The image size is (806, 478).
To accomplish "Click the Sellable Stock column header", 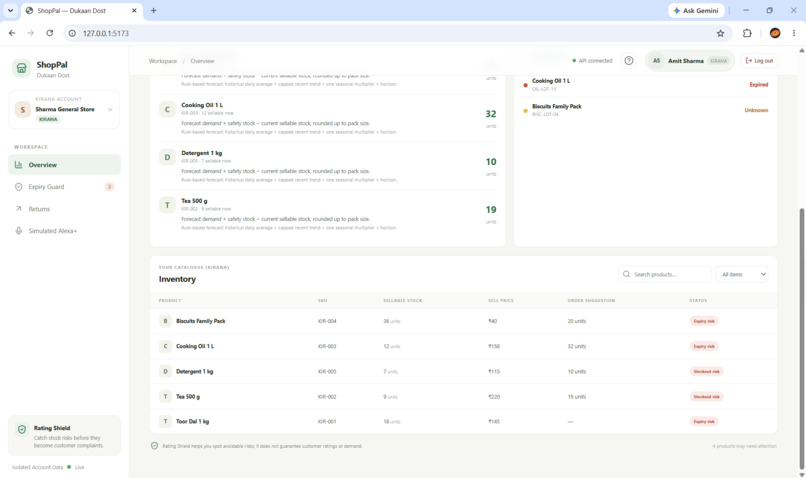I will tap(402, 300).
